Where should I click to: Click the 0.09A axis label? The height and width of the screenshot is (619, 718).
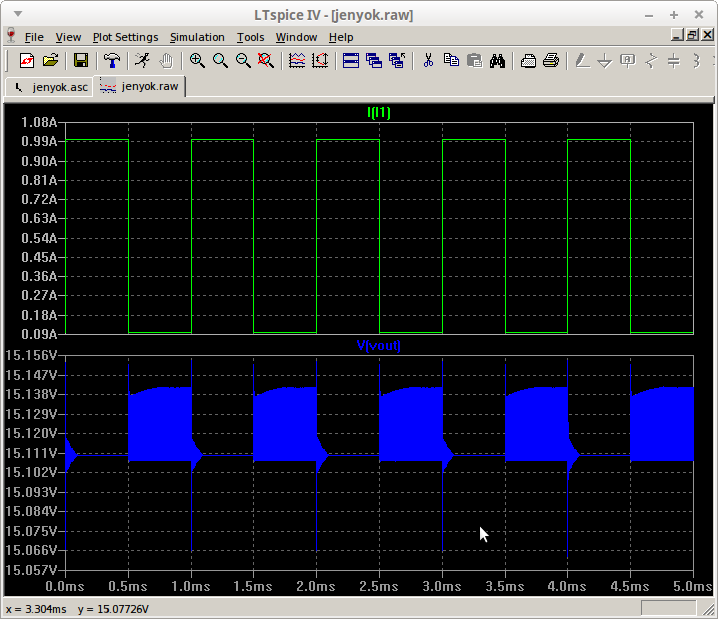39,334
